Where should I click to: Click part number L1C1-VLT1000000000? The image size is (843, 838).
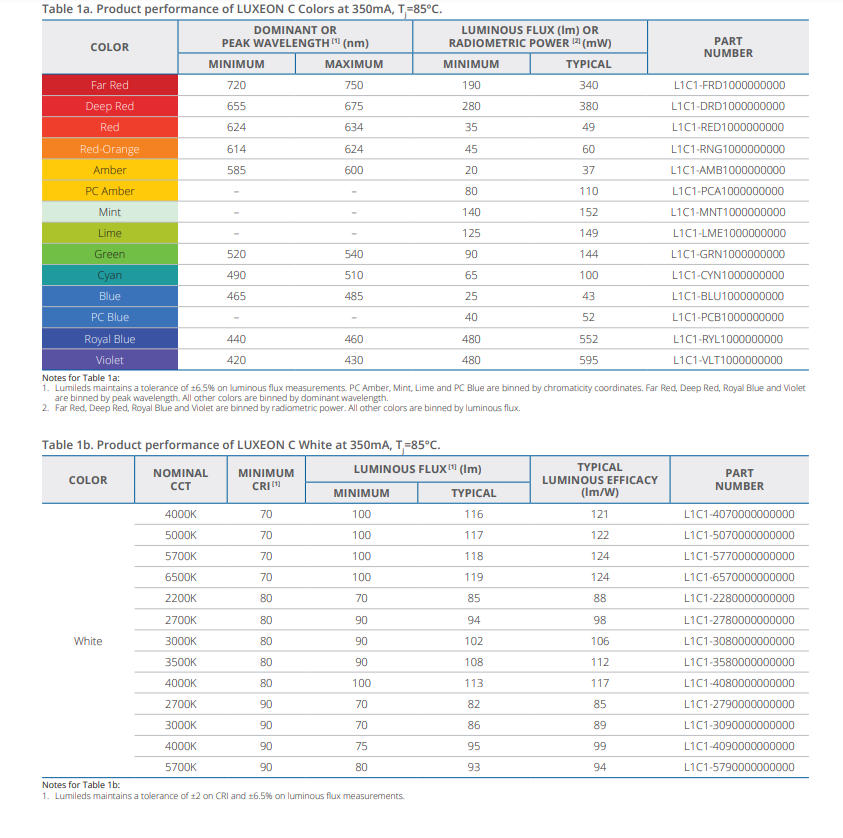[728, 360]
